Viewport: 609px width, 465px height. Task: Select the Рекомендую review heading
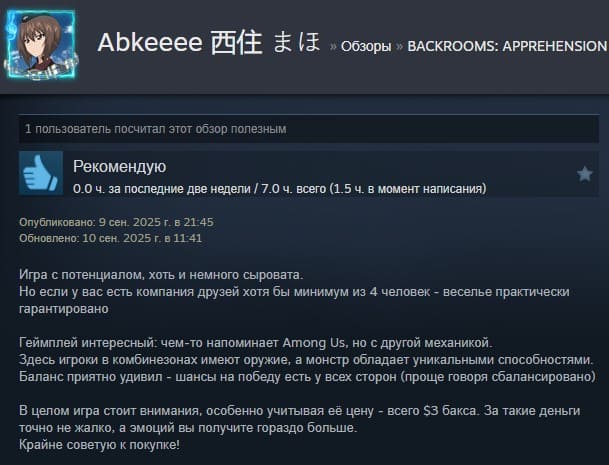[x=120, y=167]
